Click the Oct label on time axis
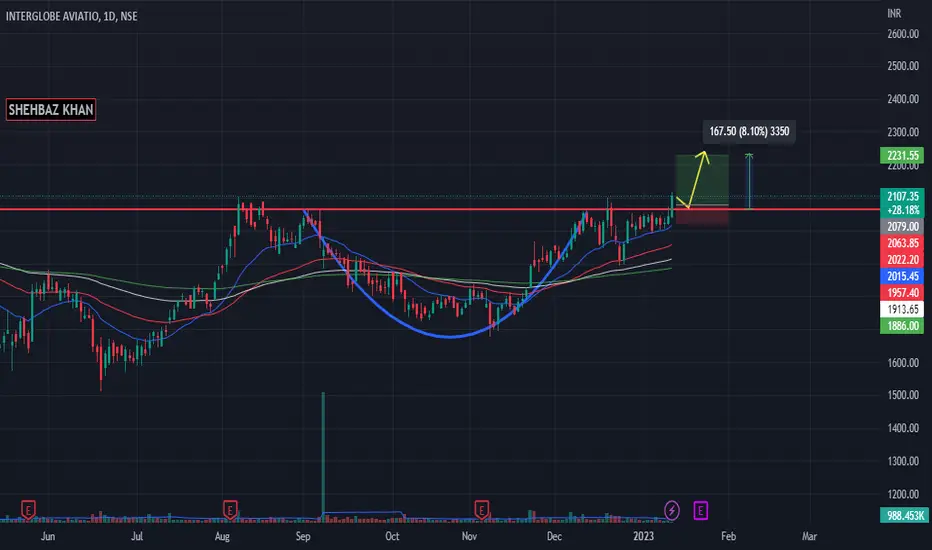The width and height of the screenshot is (932, 550). click(x=392, y=536)
